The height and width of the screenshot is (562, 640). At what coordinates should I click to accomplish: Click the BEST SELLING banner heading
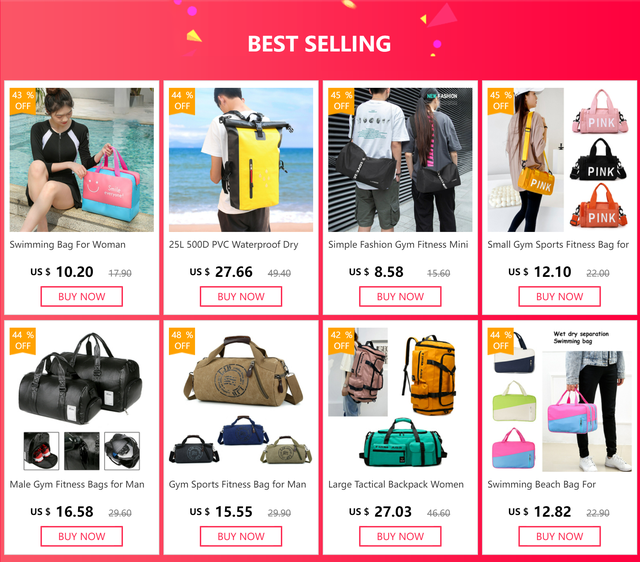(319, 44)
